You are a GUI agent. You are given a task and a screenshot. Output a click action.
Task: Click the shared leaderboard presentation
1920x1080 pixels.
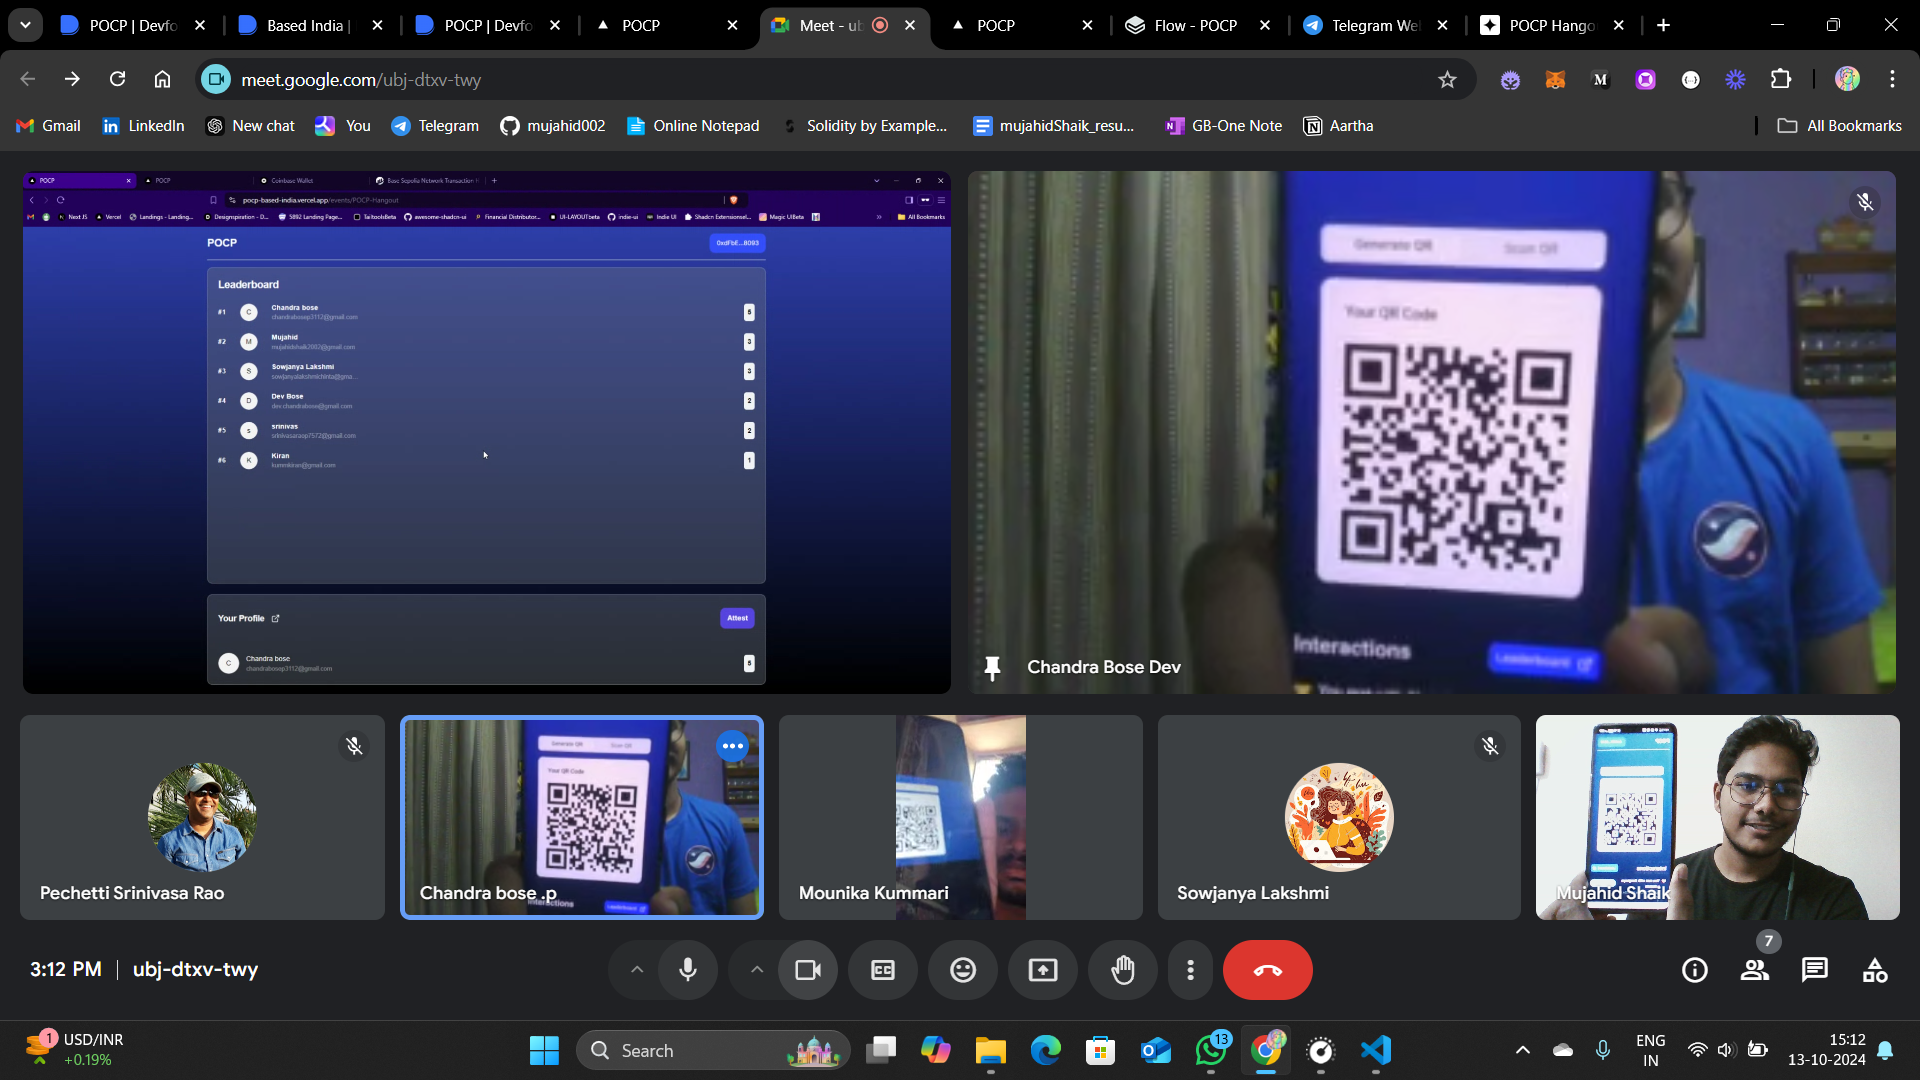487,432
